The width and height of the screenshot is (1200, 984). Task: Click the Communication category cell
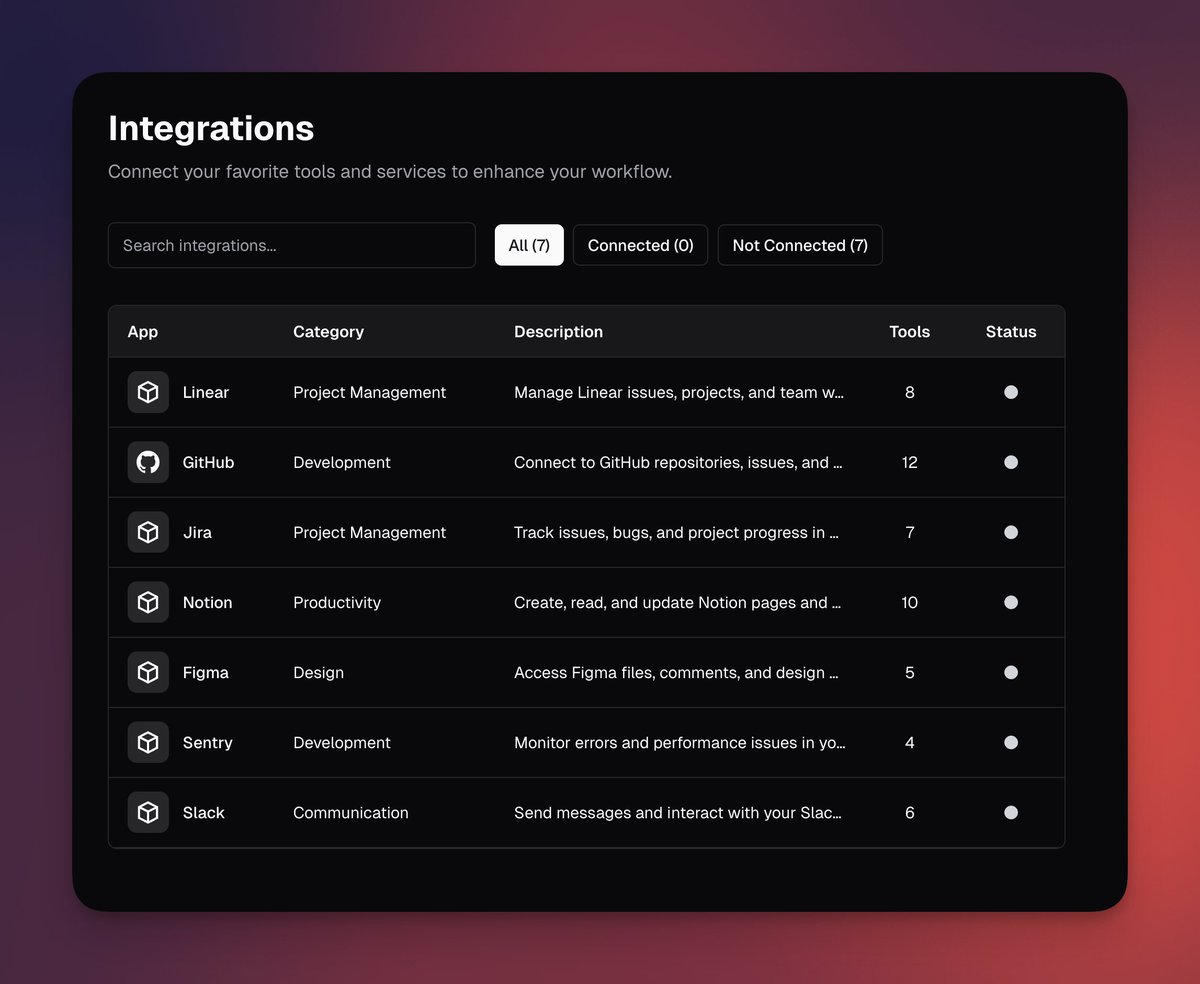point(351,812)
